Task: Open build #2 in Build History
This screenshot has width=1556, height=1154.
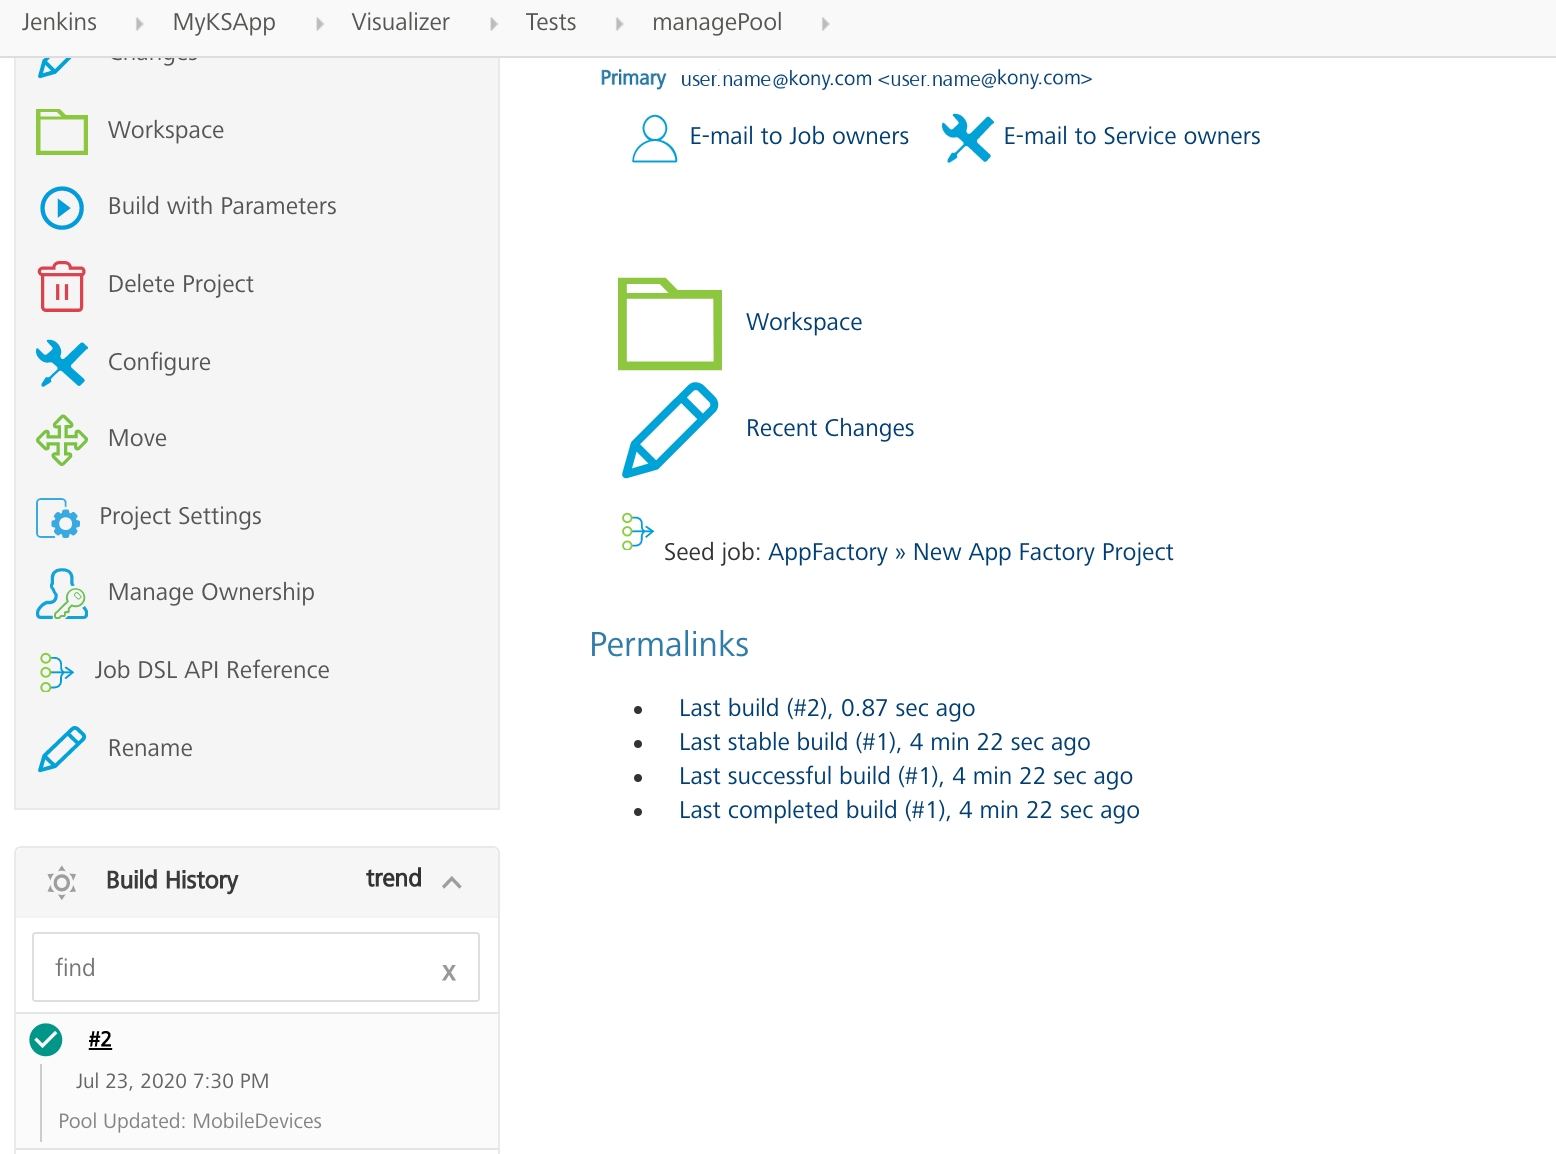Action: [x=100, y=1039]
